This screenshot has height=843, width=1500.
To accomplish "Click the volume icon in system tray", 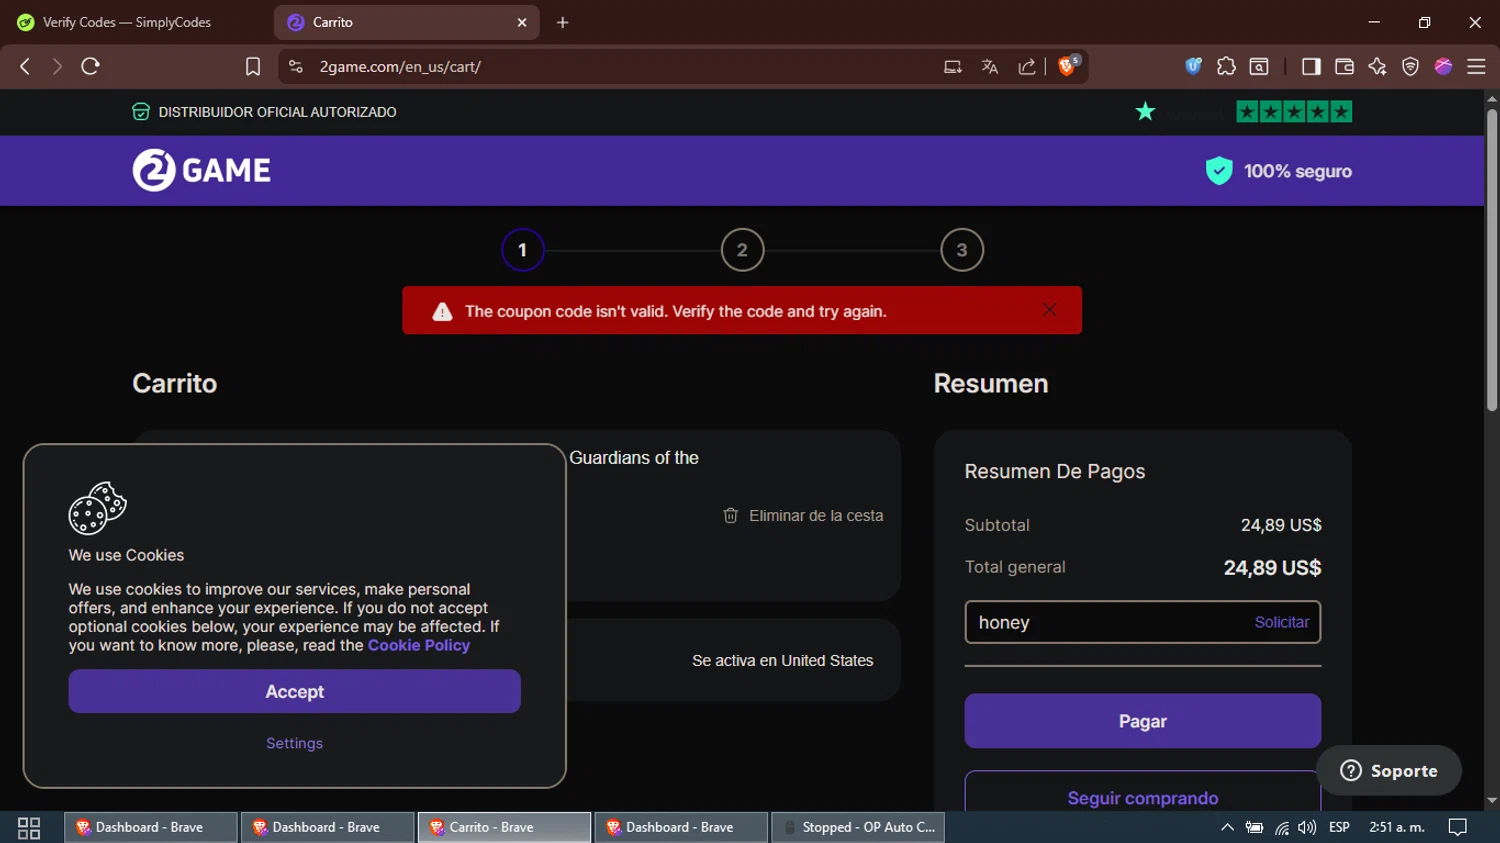I will [1307, 827].
